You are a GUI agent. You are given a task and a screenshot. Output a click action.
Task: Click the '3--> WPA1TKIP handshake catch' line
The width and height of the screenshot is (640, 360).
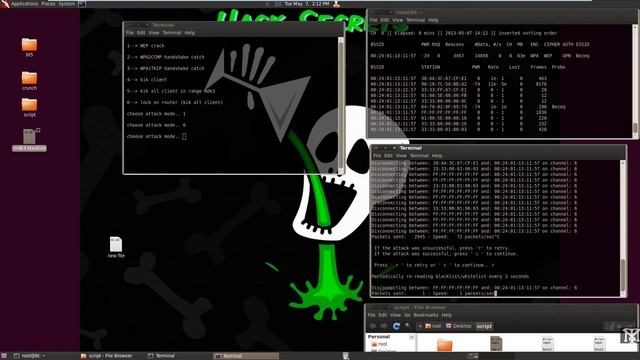coord(165,69)
